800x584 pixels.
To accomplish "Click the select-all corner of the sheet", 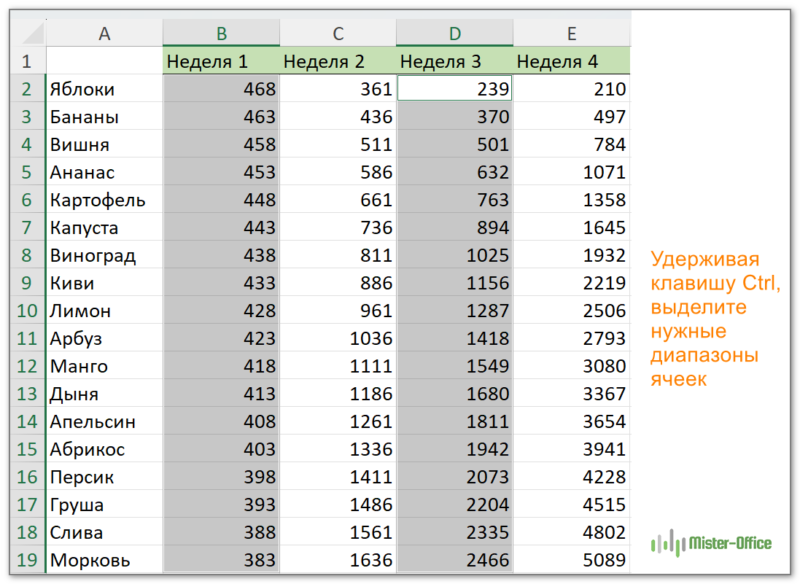I will [x=27, y=34].
